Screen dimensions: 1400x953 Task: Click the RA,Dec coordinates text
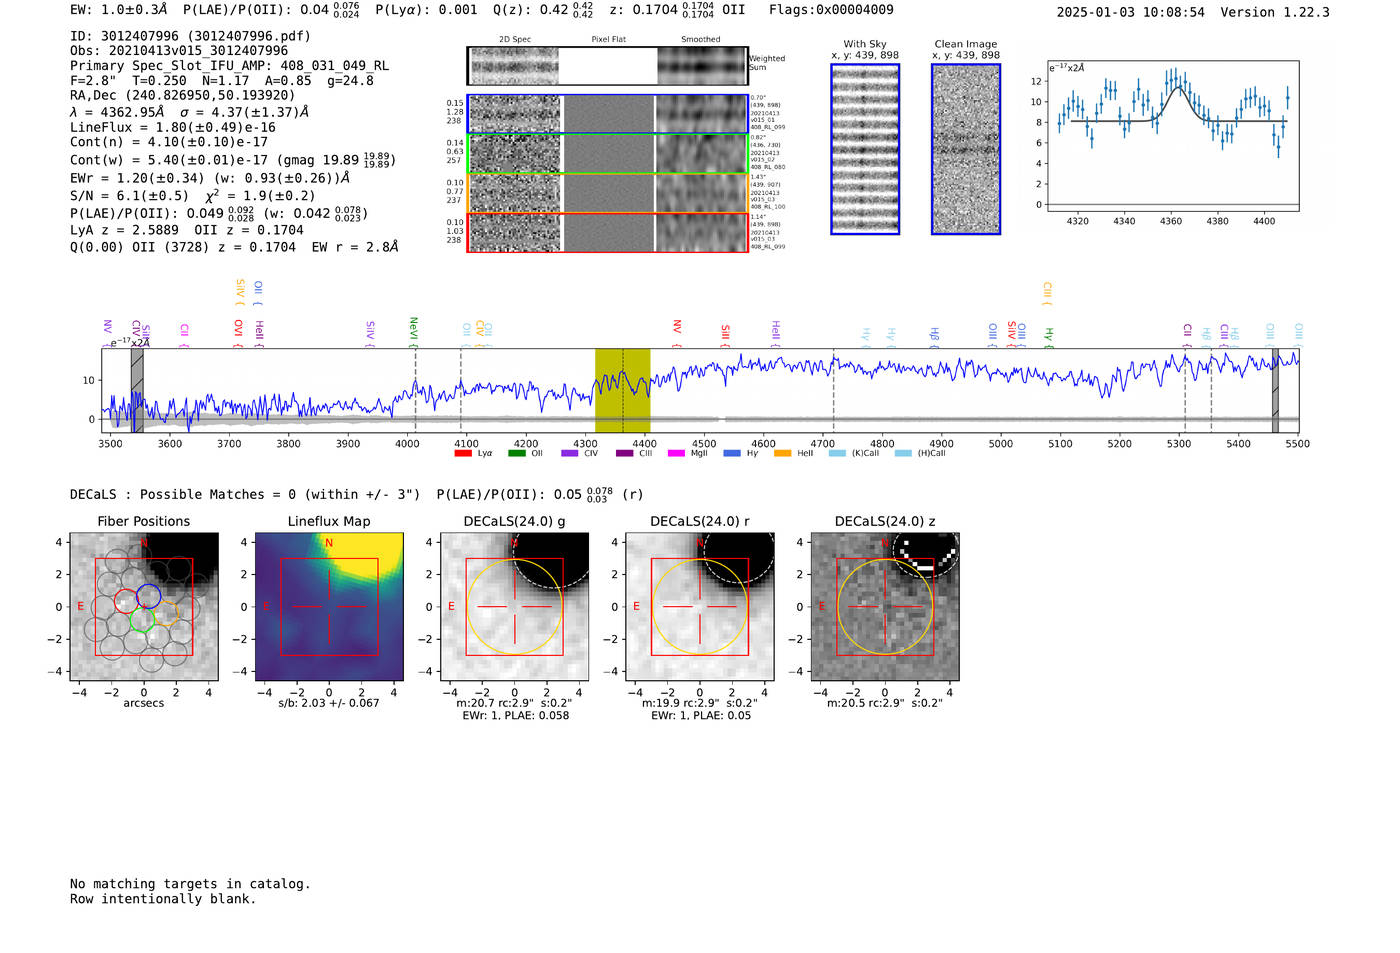(183, 96)
